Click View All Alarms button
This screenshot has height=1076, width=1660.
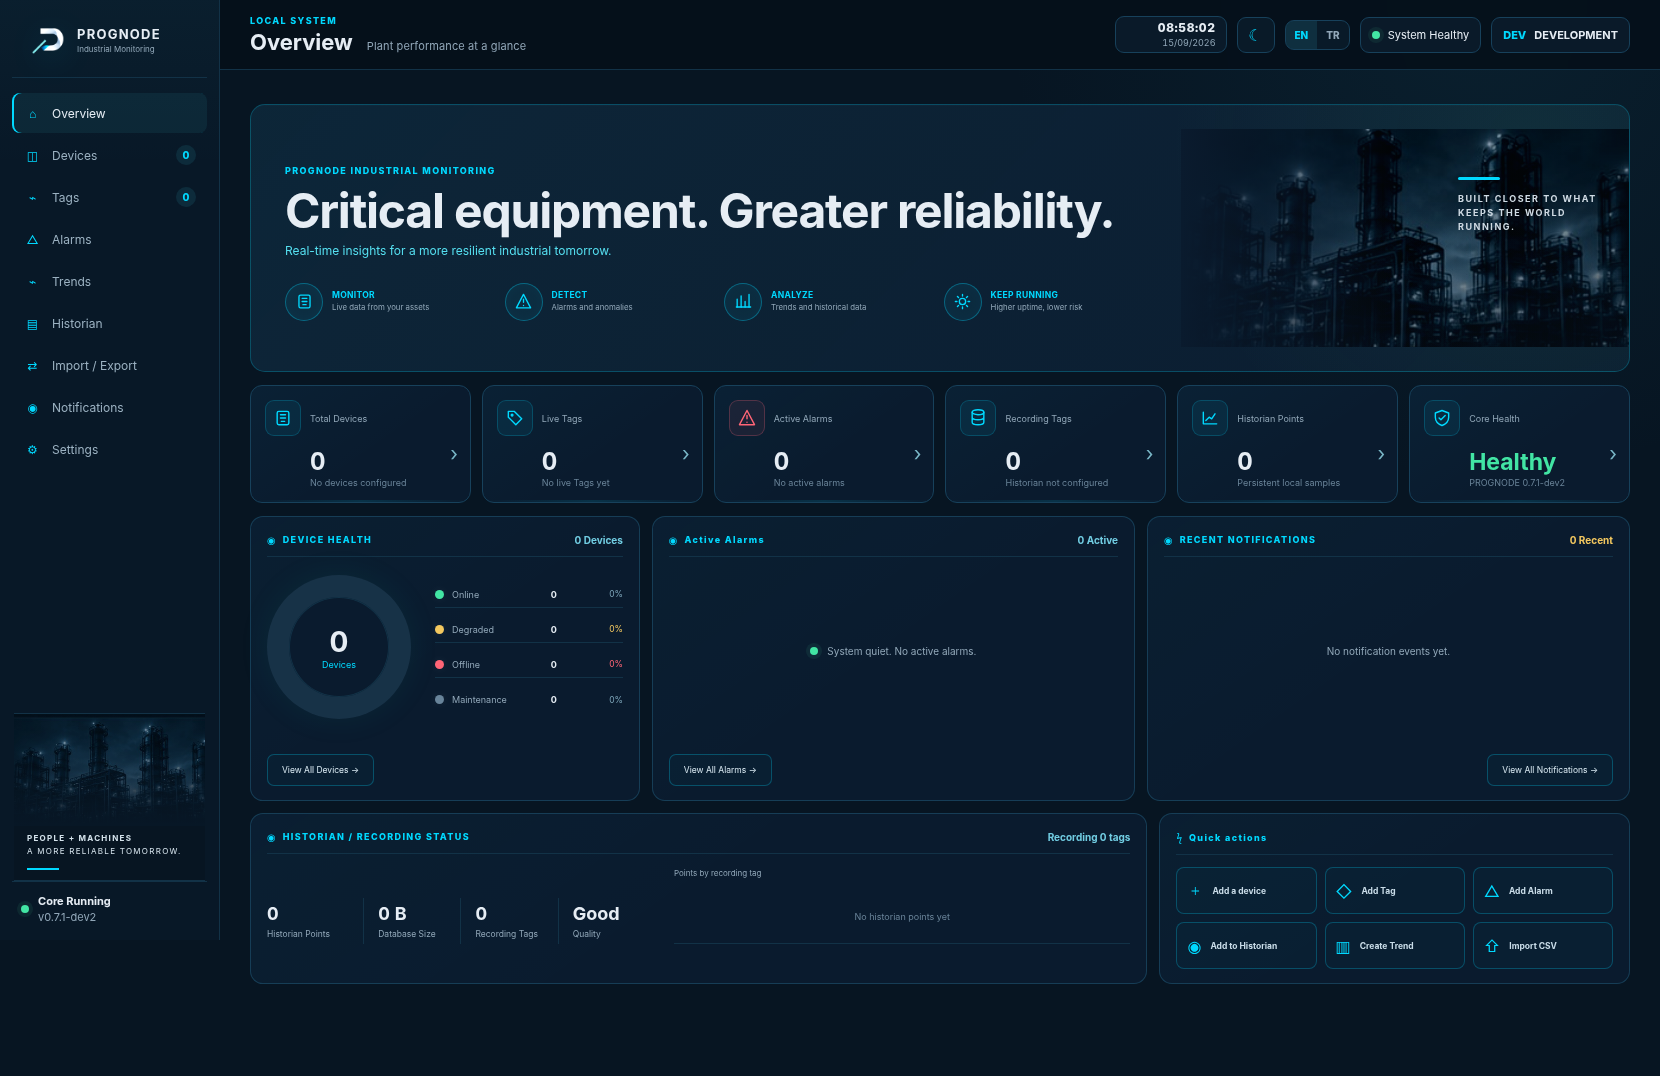pos(720,770)
